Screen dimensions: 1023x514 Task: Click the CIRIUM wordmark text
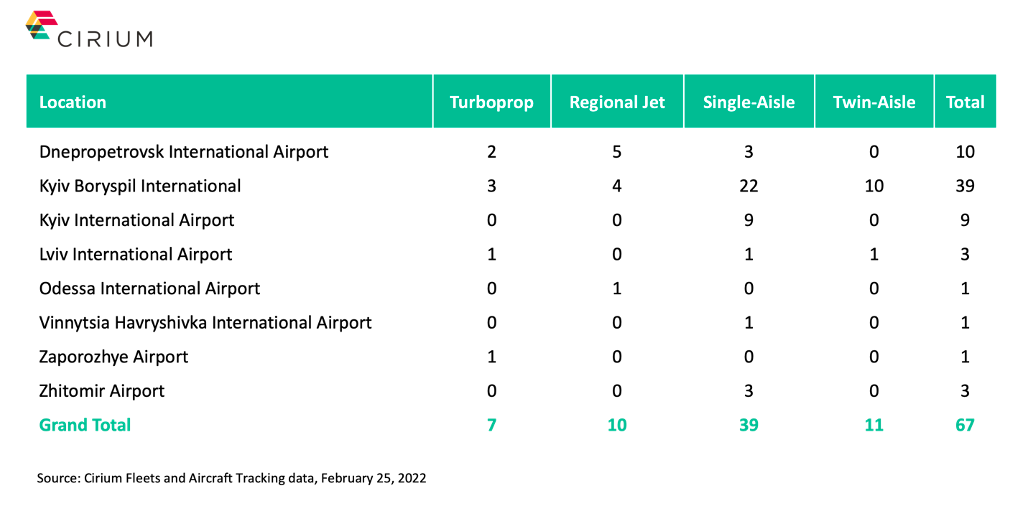point(105,38)
